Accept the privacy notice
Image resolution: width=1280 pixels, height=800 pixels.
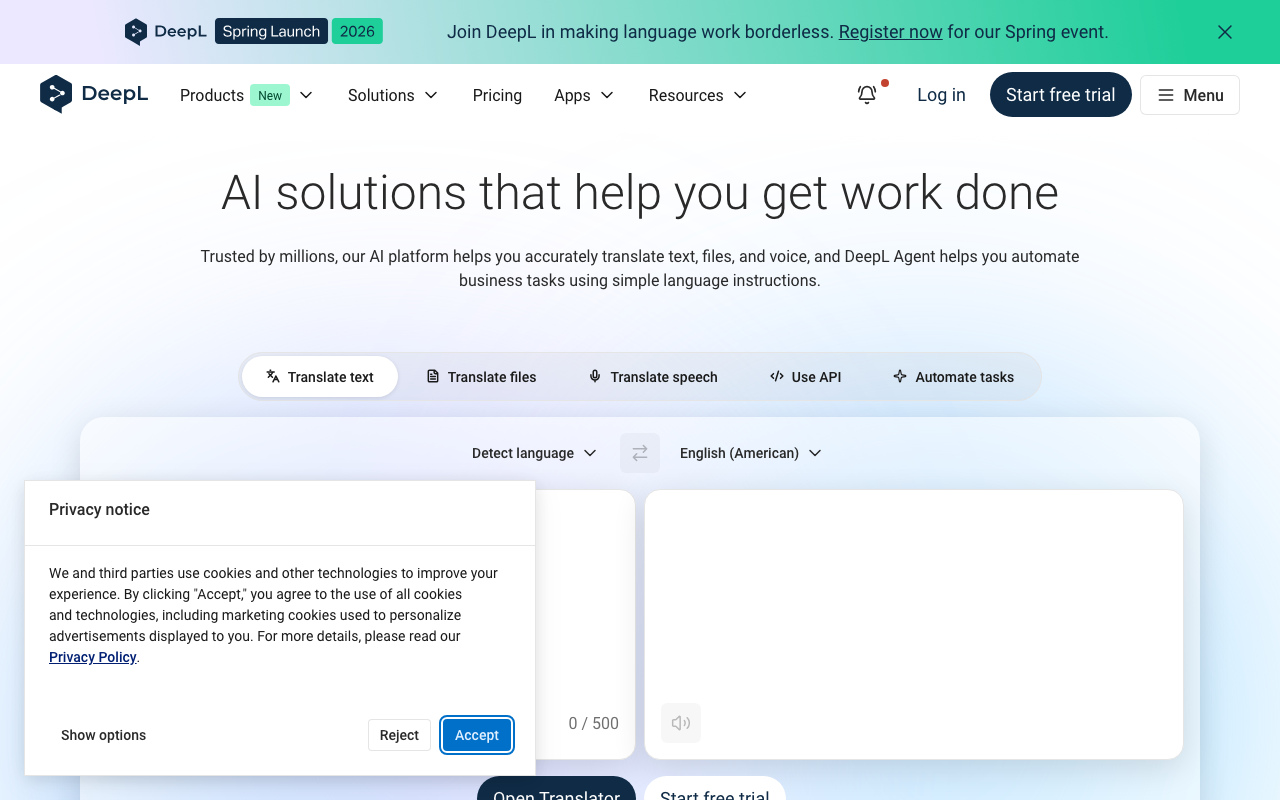coord(477,735)
